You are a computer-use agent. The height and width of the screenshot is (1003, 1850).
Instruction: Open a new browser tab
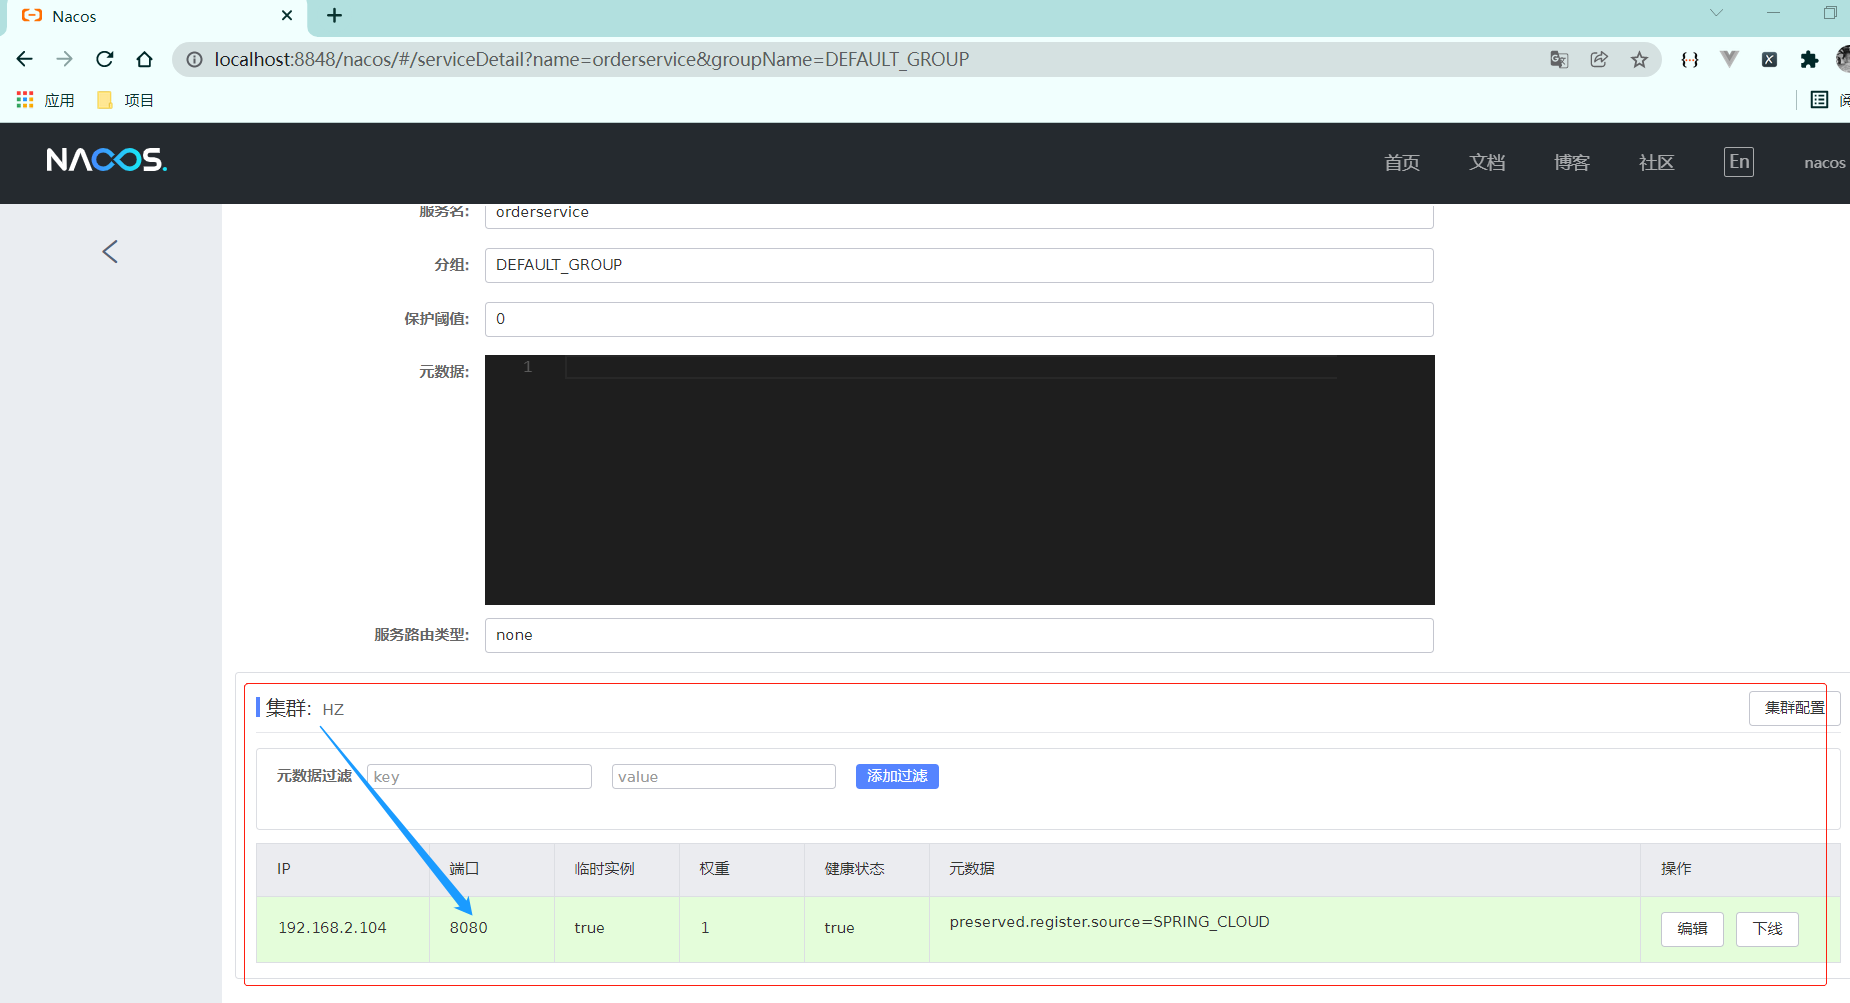point(334,16)
